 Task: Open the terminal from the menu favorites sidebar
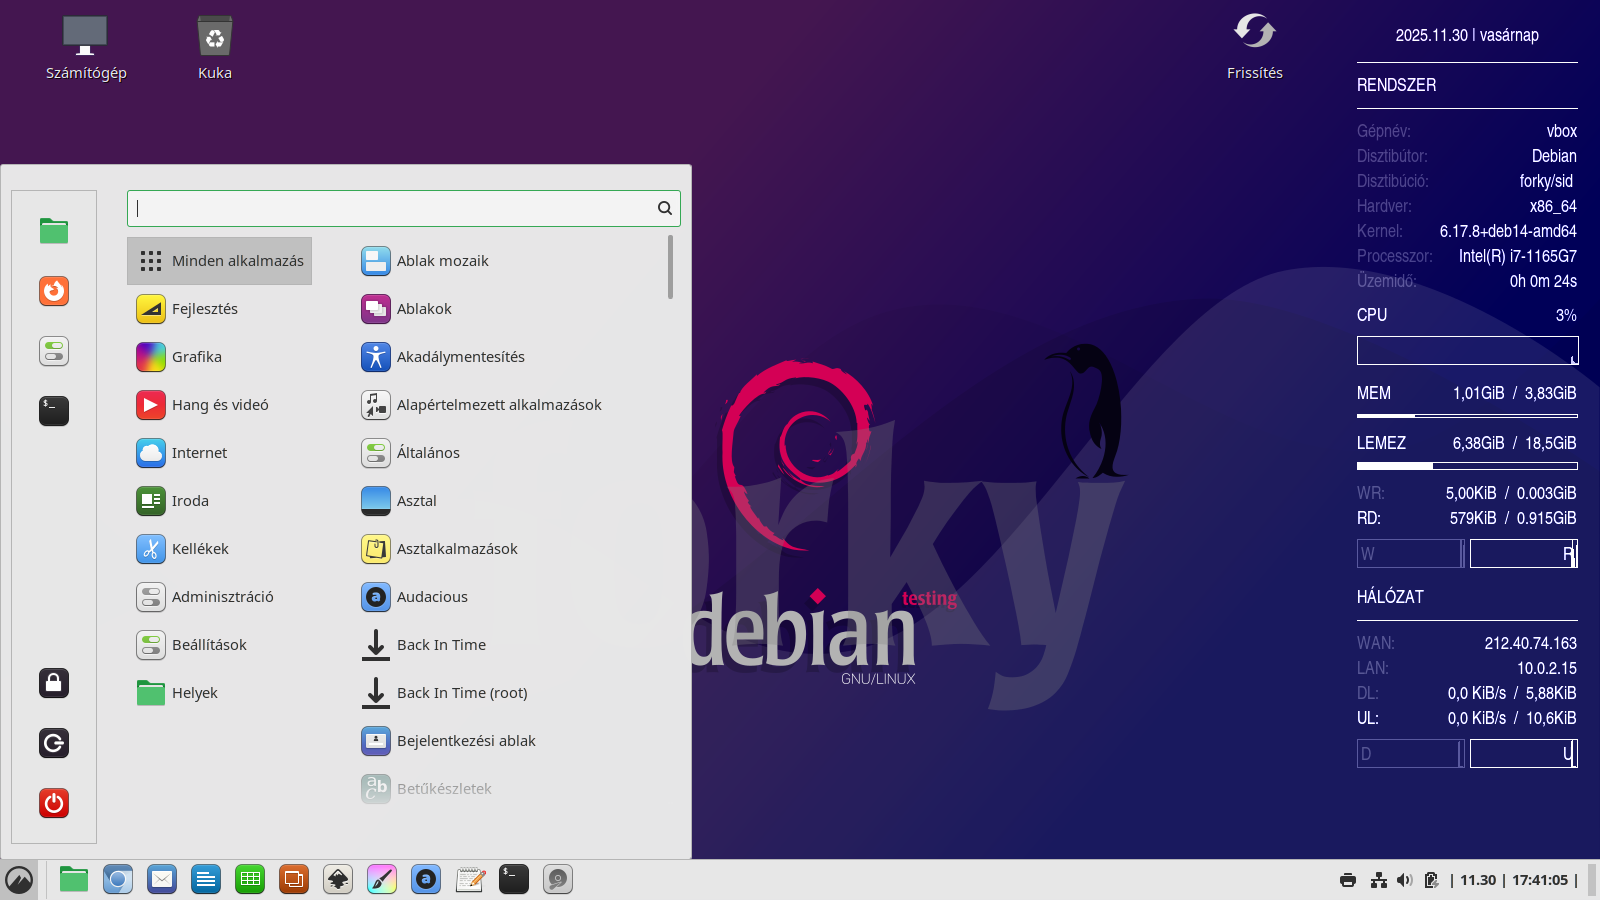[54, 410]
